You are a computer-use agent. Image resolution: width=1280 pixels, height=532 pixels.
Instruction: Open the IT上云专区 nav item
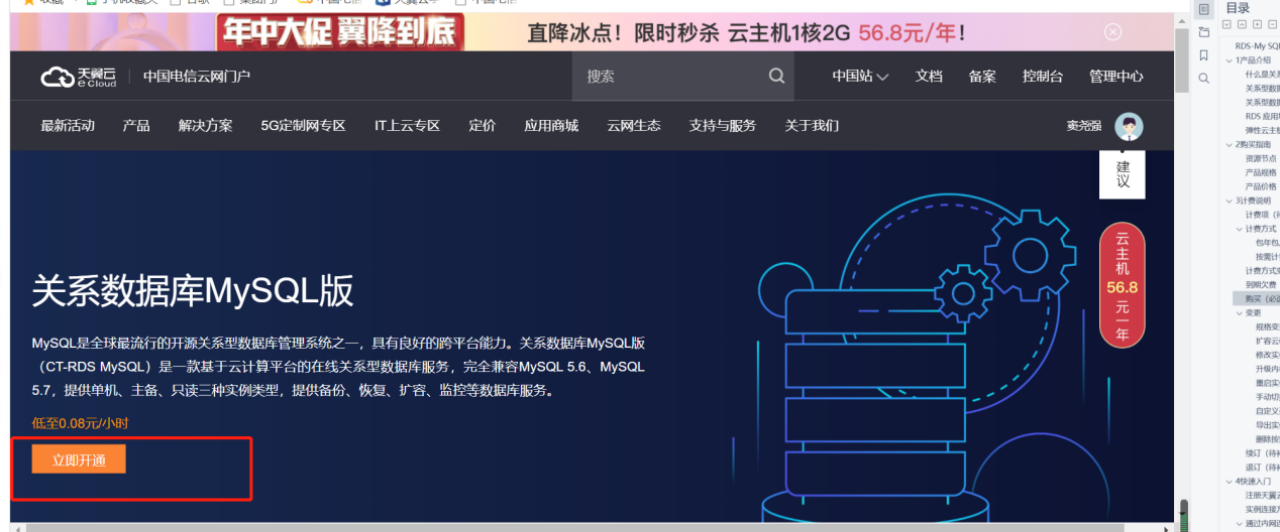click(407, 126)
